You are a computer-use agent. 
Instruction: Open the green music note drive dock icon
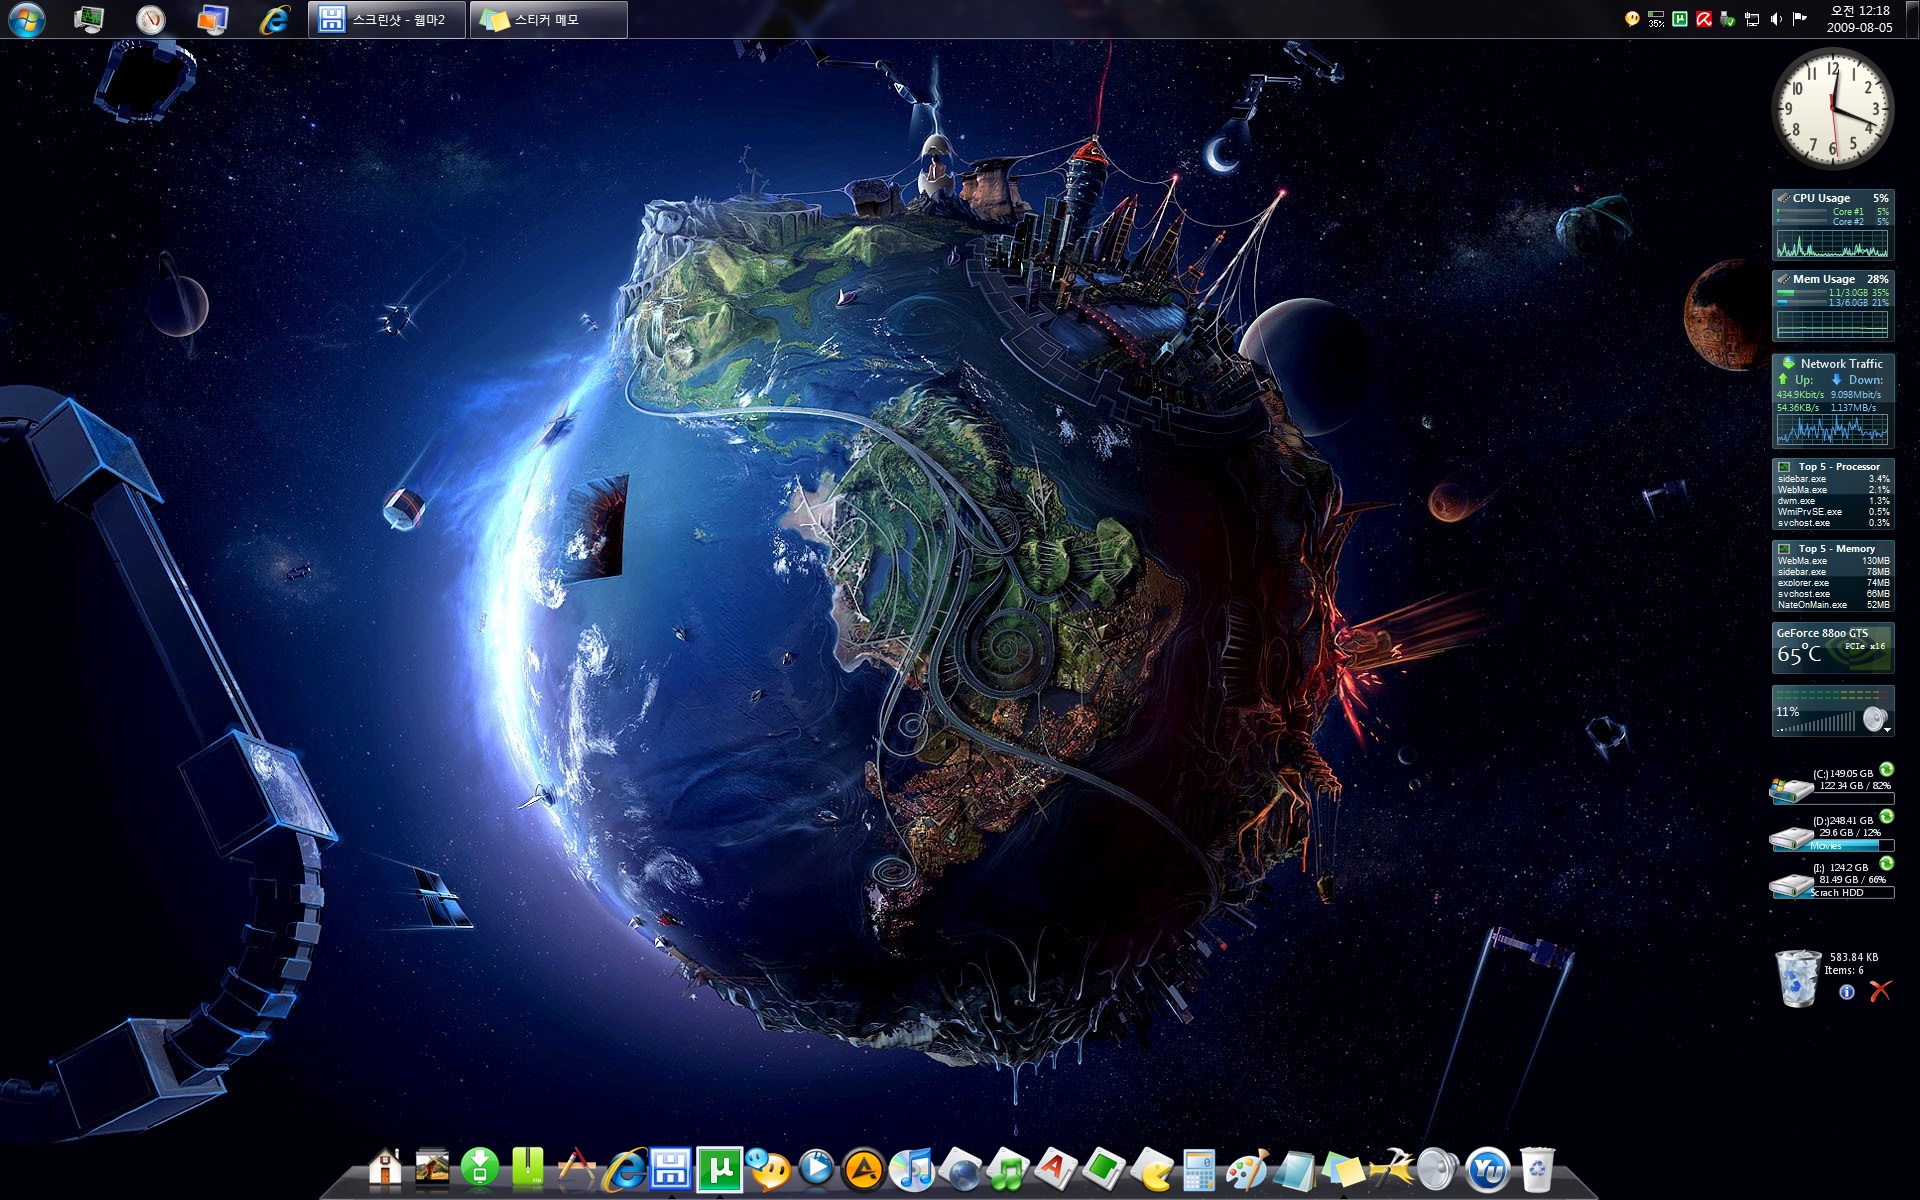pos(1008,1168)
